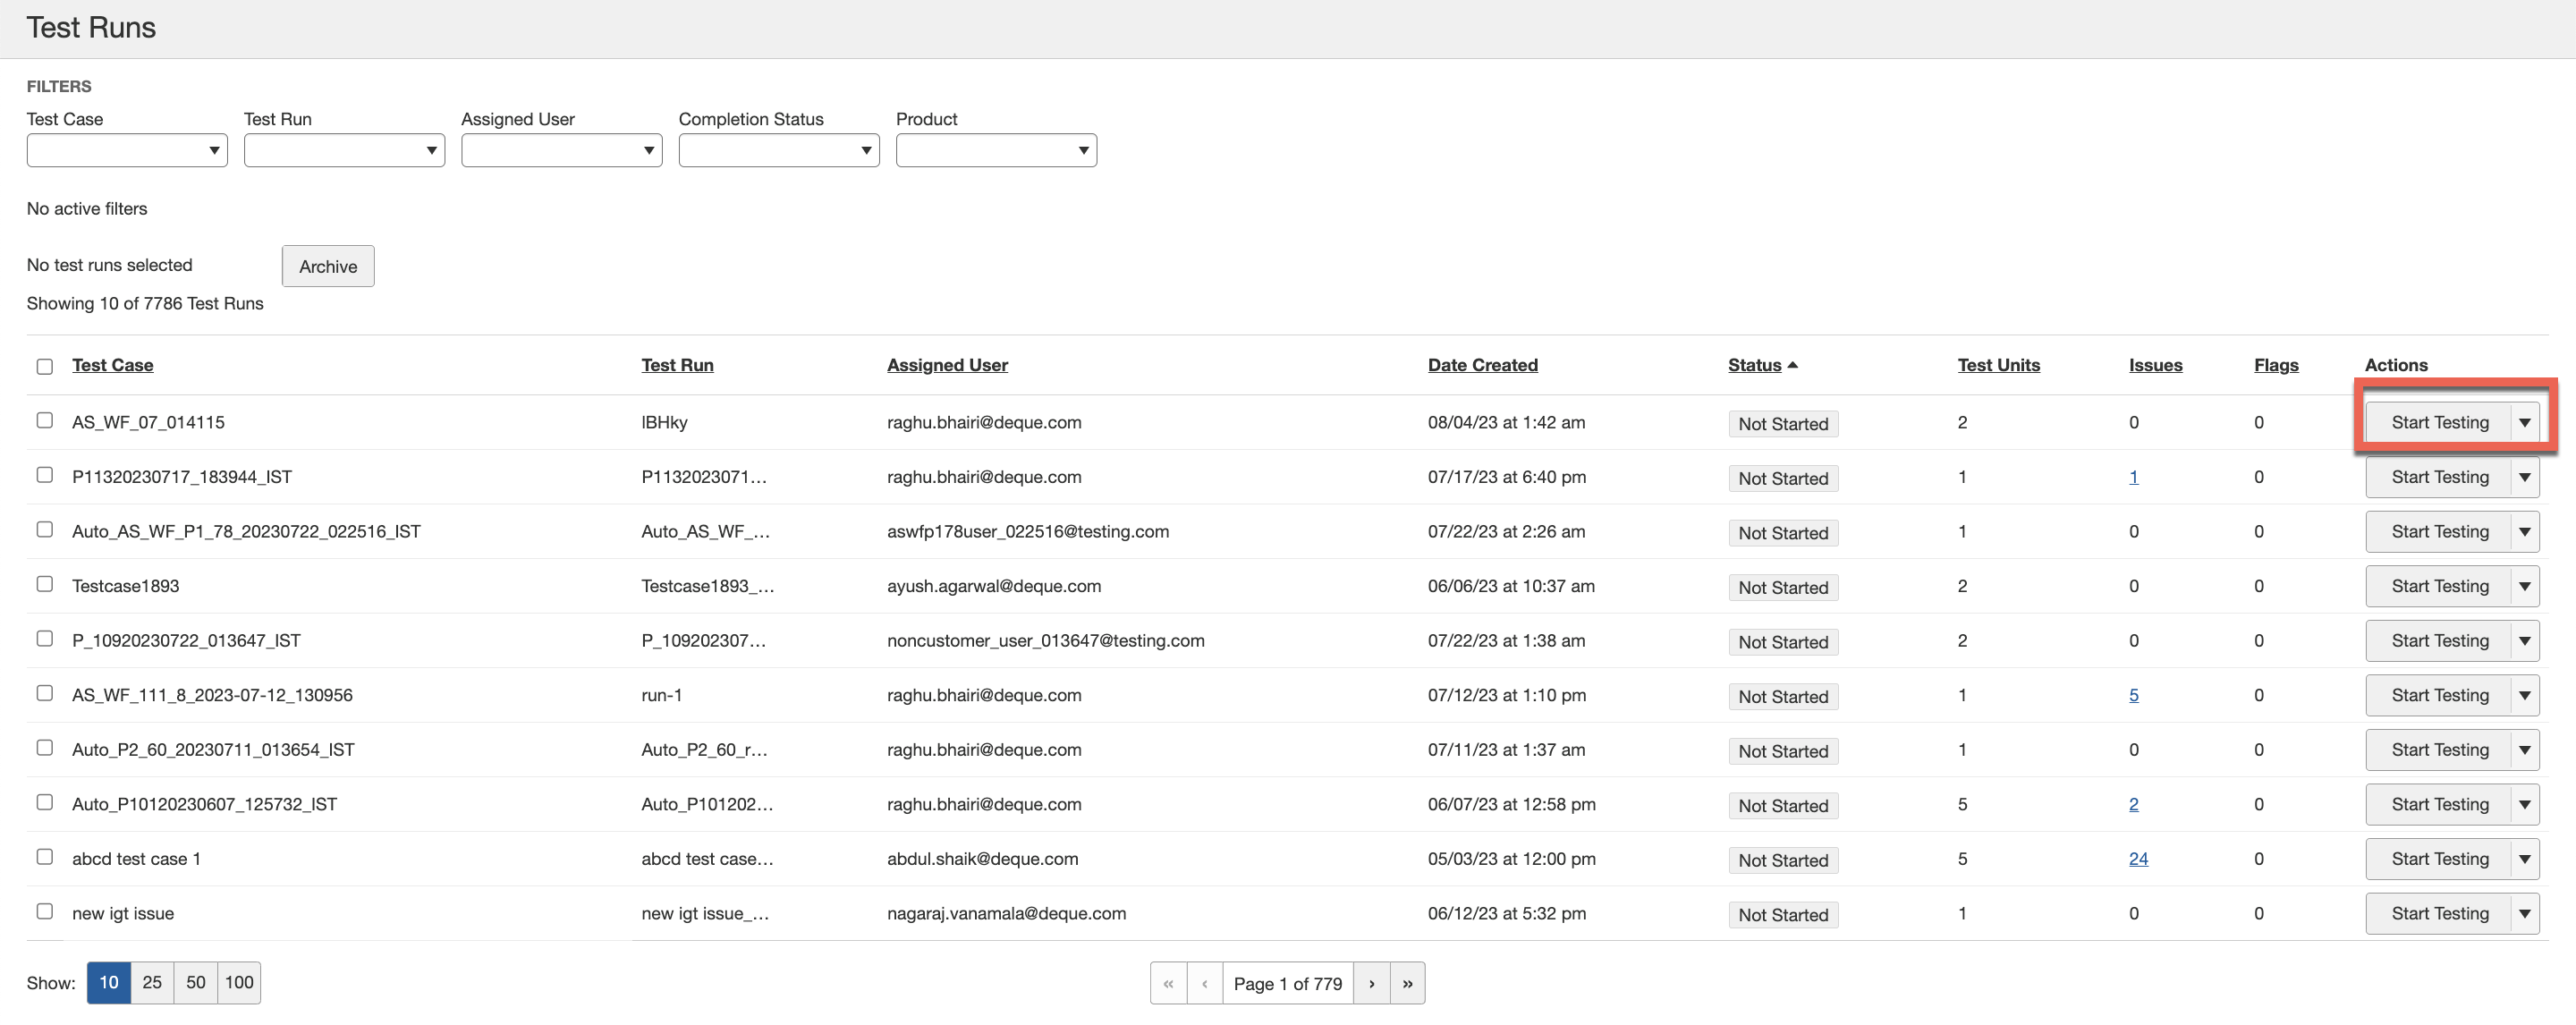Open action arrow for AS_WF_07_014115 row
Viewport: 2576px width, 1025px height.
tap(2524, 422)
